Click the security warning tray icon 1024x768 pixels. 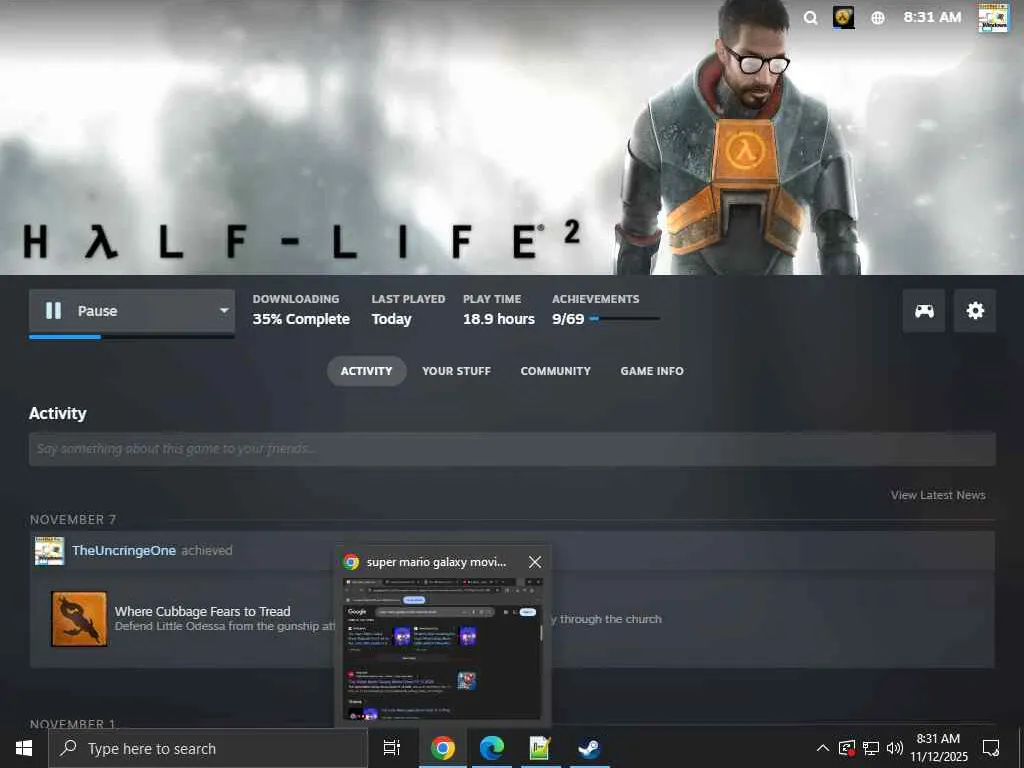pyautogui.click(x=847, y=748)
